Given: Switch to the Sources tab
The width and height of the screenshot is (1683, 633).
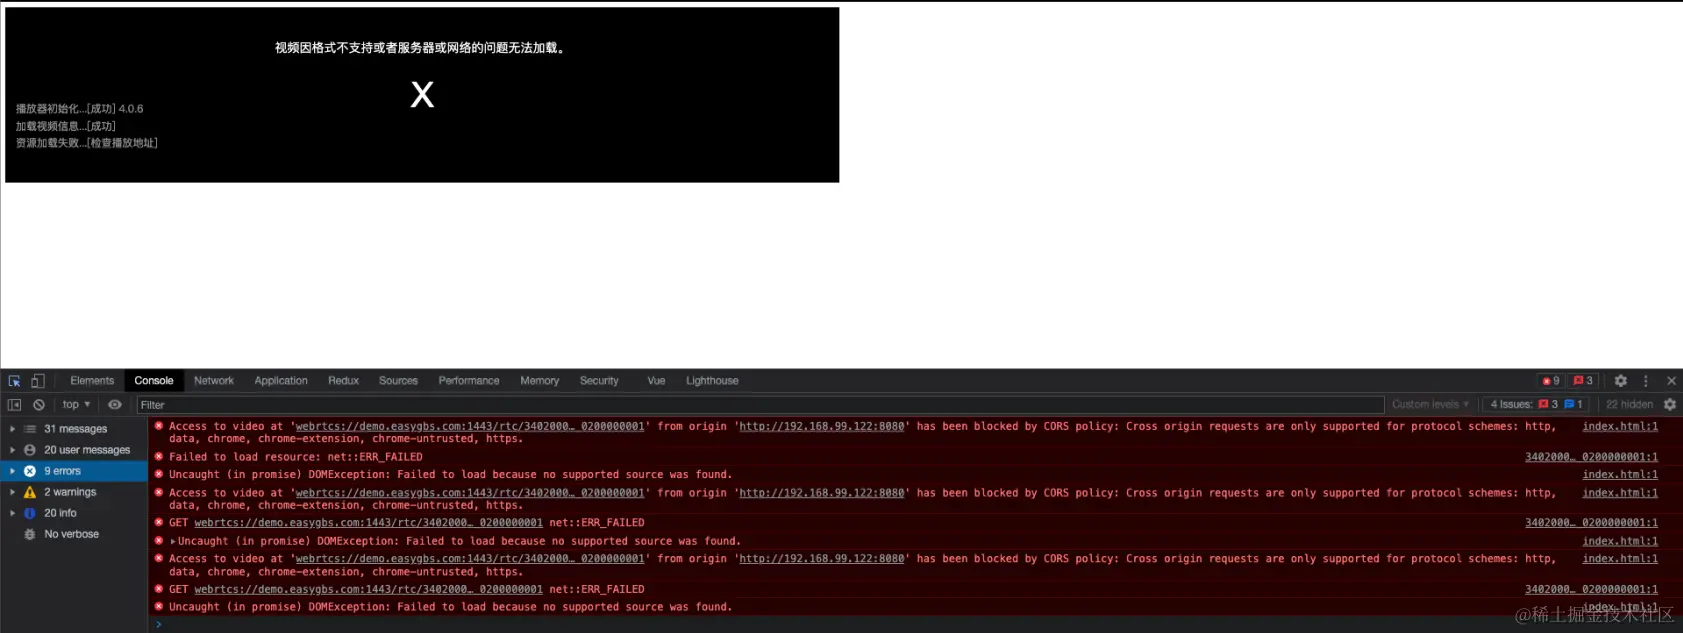Looking at the screenshot, I should coord(398,381).
